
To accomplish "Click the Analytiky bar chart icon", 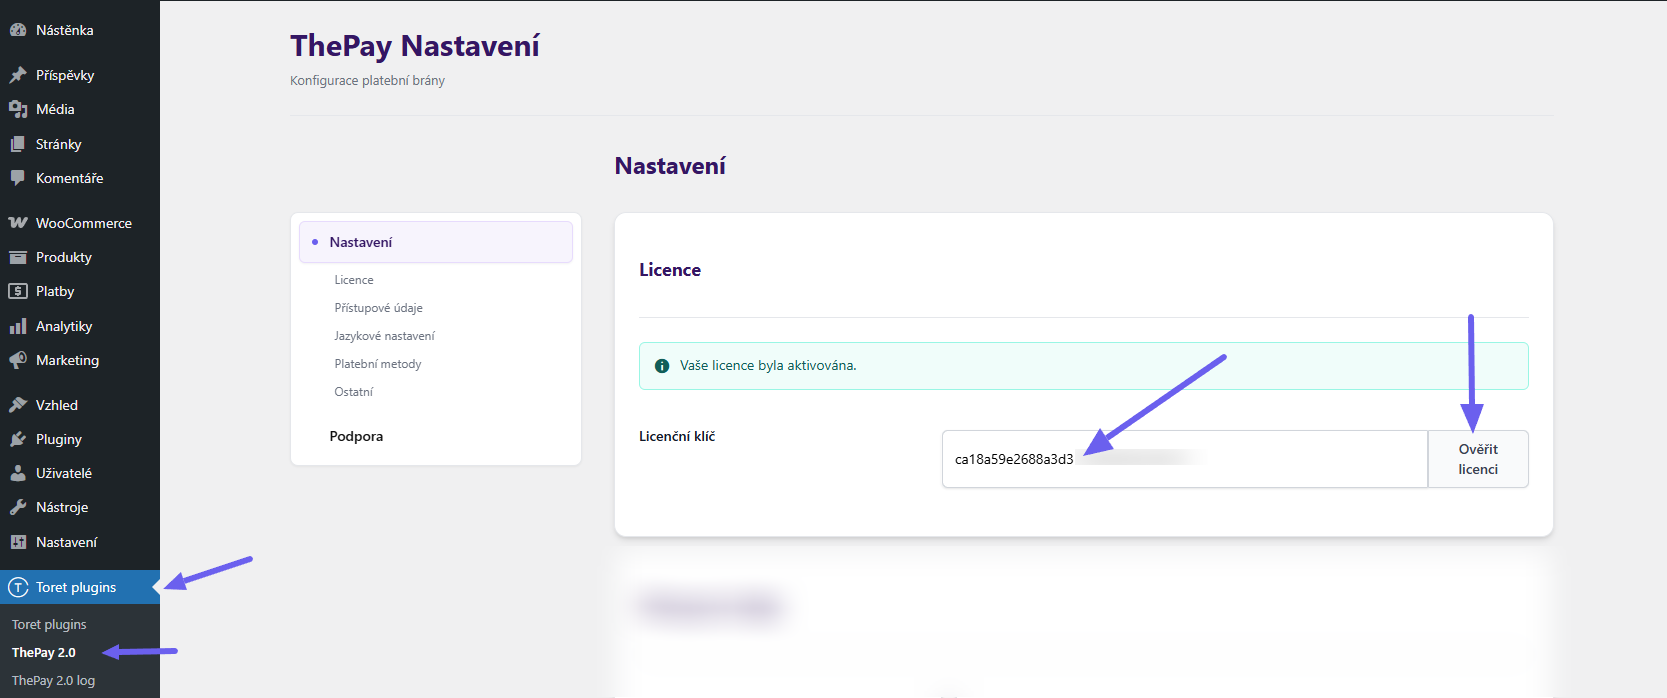I will point(18,326).
